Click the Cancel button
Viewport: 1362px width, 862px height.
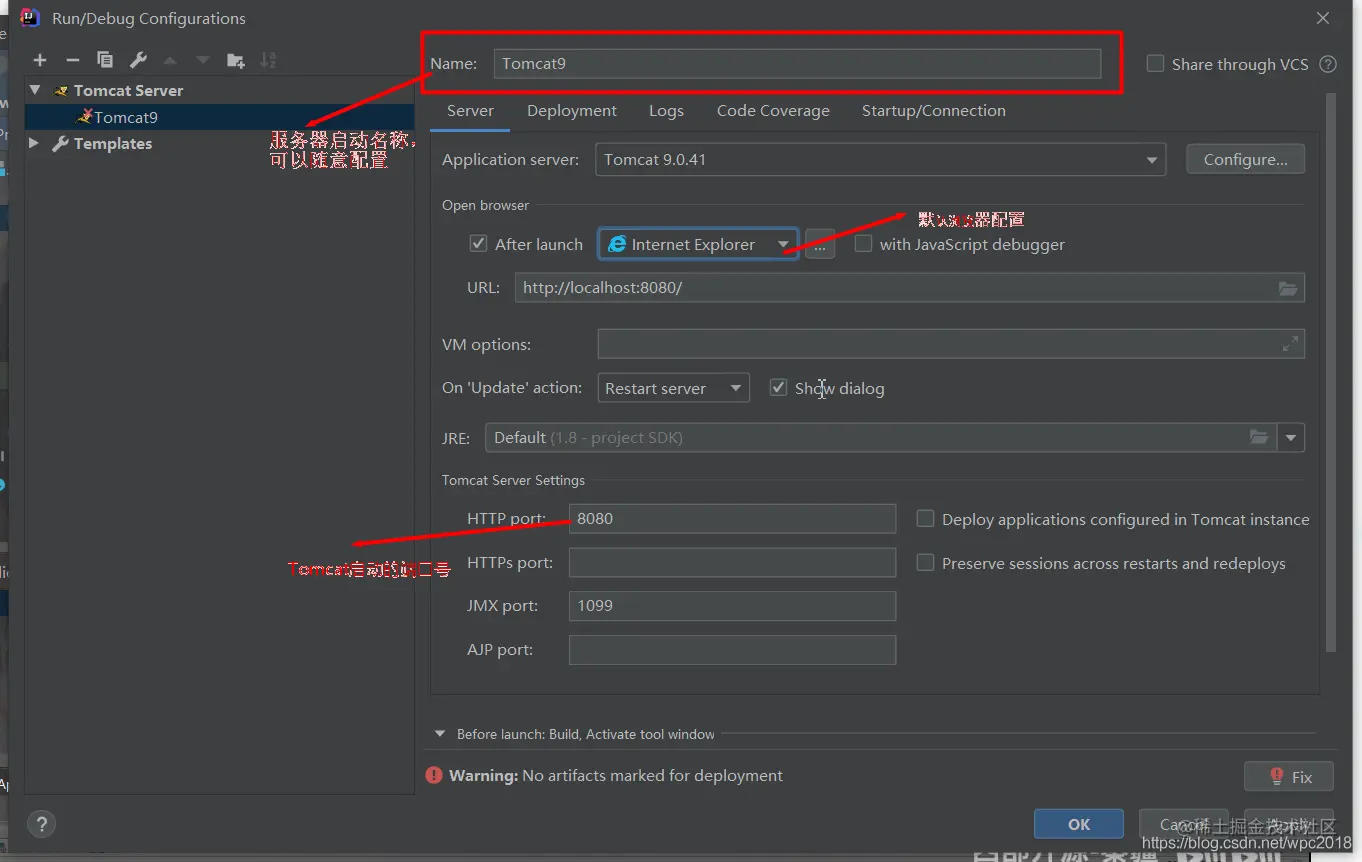[x=1184, y=824]
